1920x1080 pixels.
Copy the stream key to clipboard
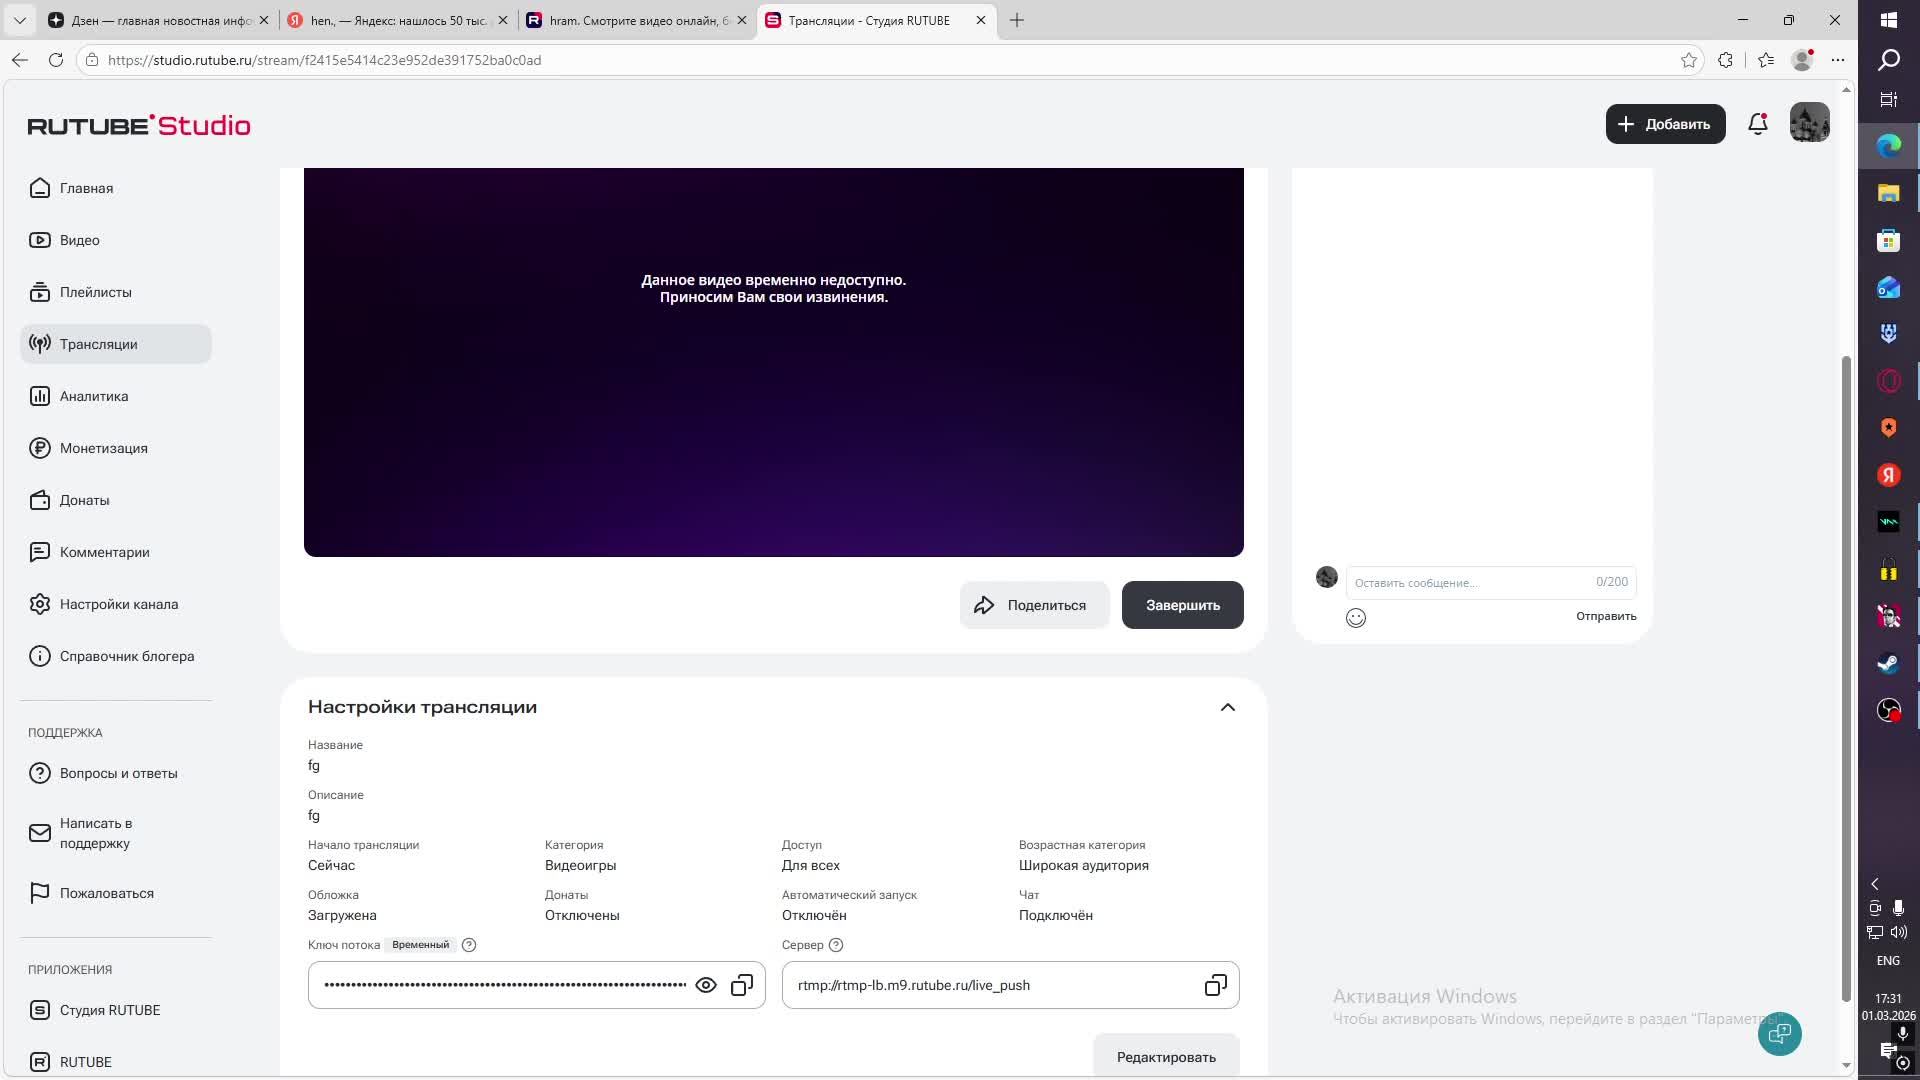click(742, 985)
